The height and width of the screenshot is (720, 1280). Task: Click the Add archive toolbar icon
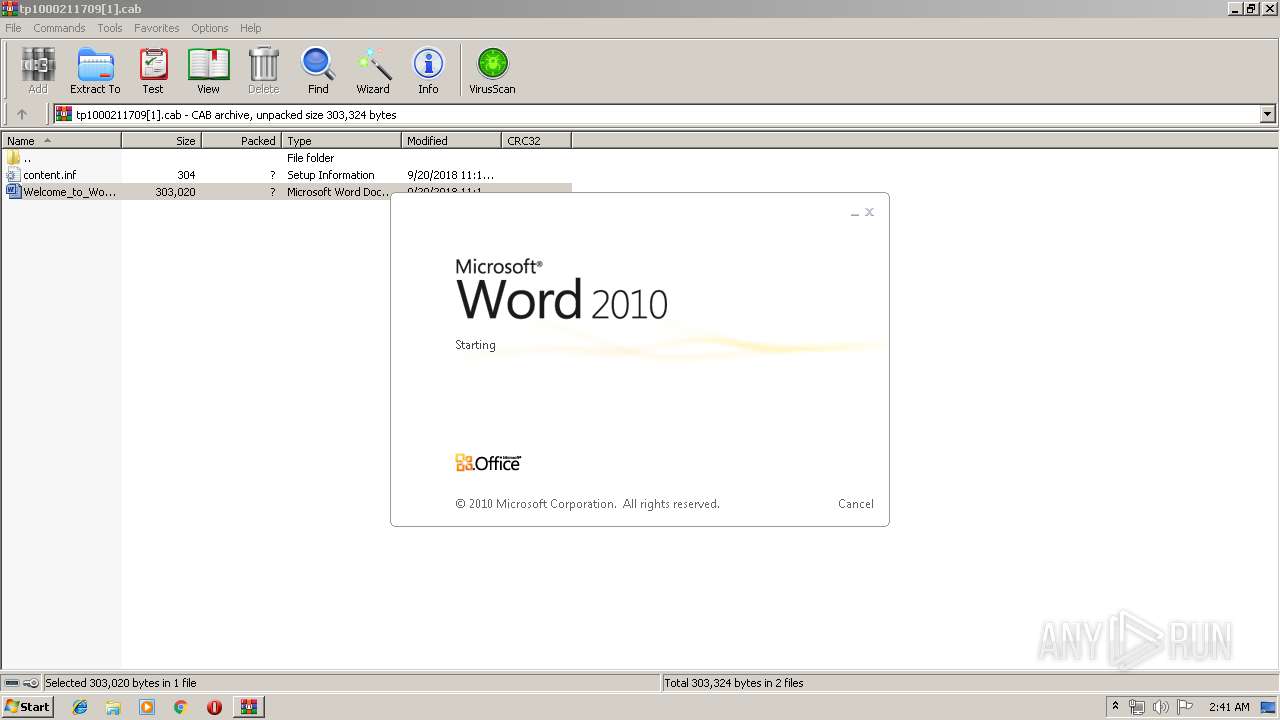[x=37, y=71]
